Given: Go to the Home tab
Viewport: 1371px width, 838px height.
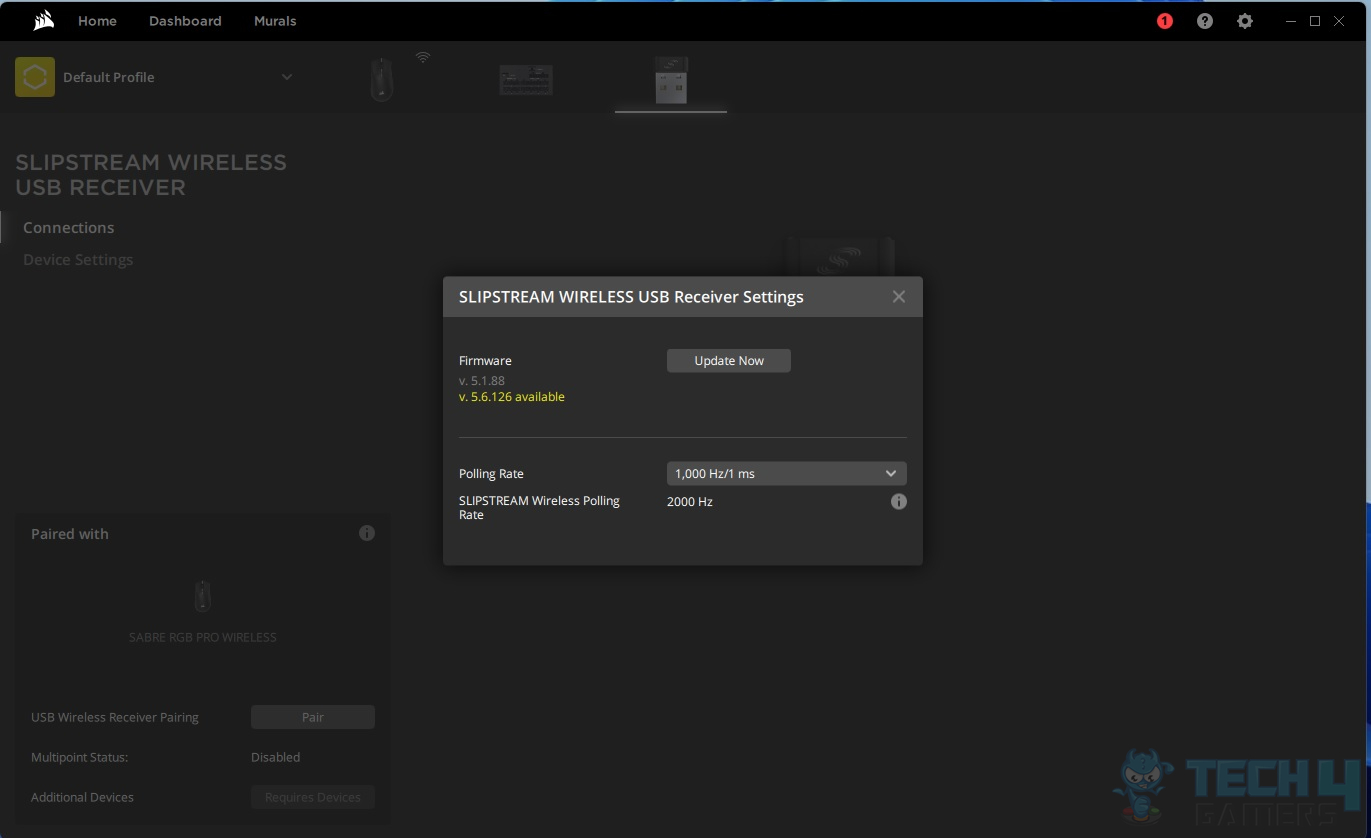Looking at the screenshot, I should 97,21.
